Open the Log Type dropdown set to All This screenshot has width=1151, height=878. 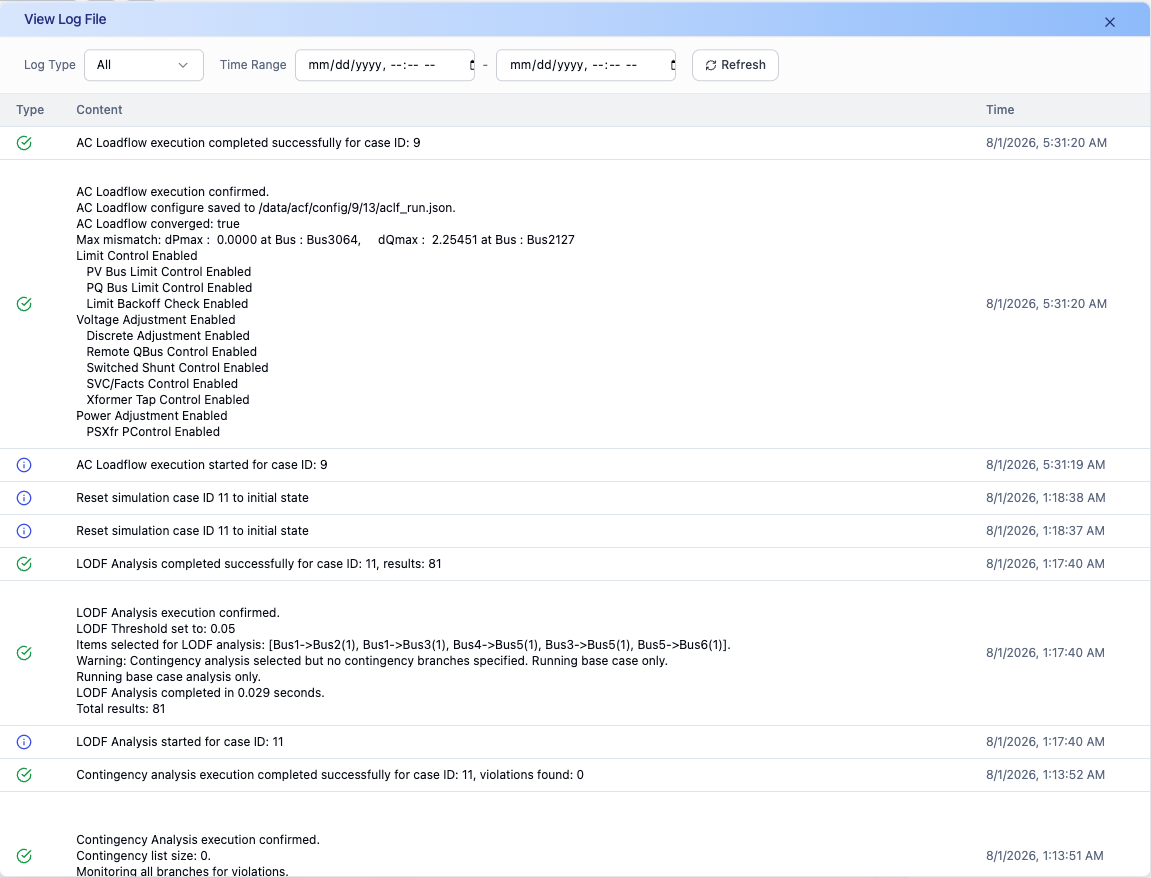click(144, 65)
